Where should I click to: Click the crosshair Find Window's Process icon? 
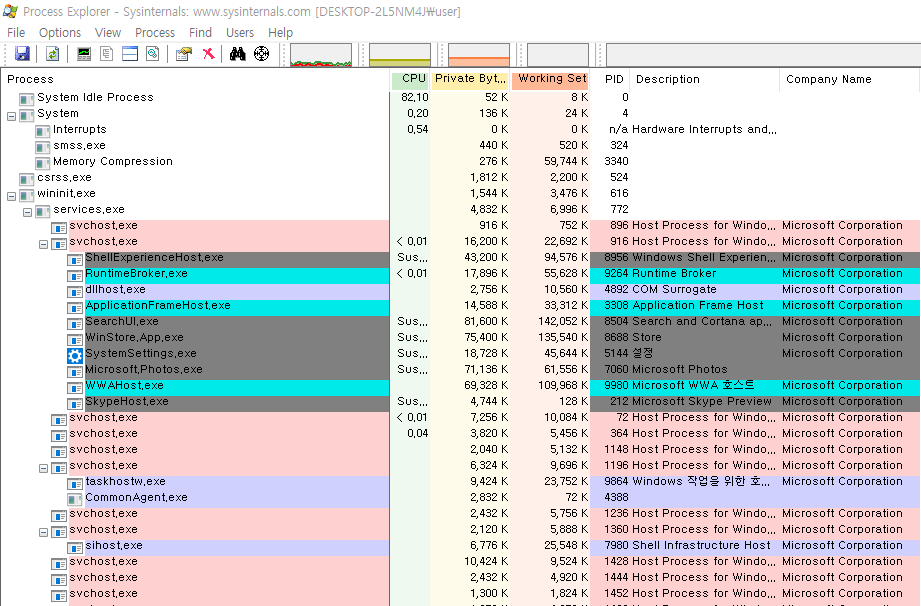[x=261, y=54]
